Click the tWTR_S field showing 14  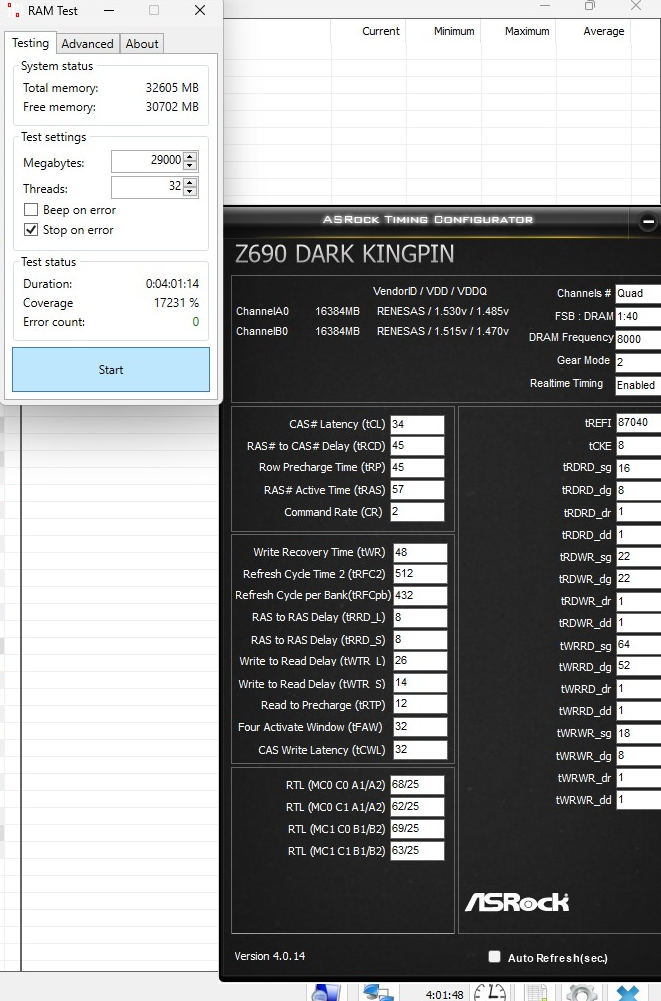click(420, 683)
